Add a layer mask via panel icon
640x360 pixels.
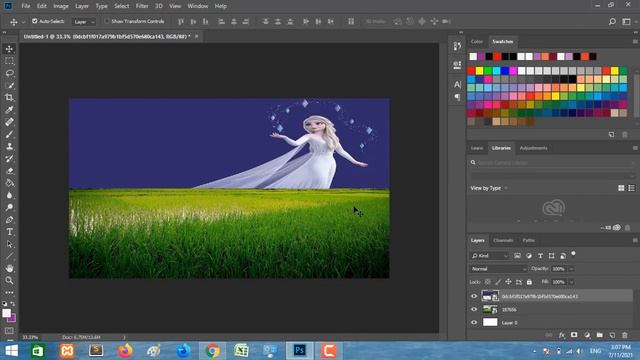574,335
